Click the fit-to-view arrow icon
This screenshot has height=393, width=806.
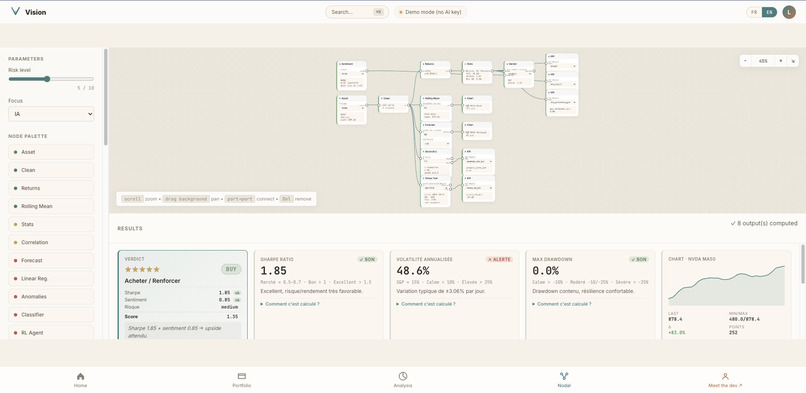click(793, 61)
